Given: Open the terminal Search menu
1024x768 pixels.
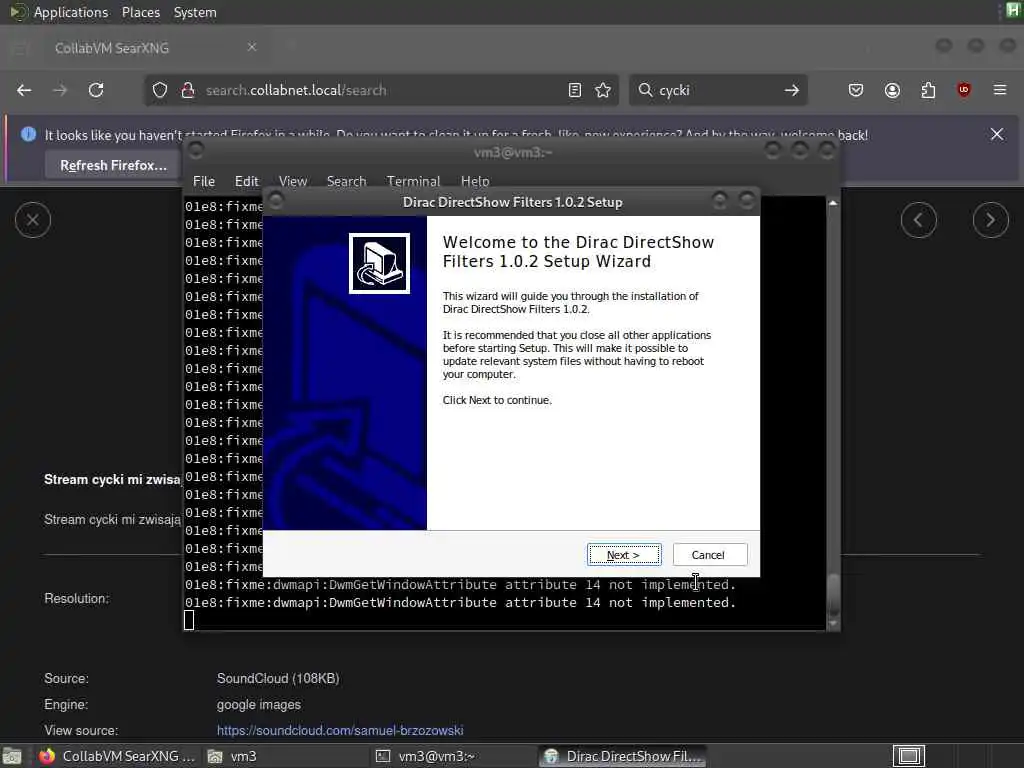Looking at the screenshot, I should (346, 181).
